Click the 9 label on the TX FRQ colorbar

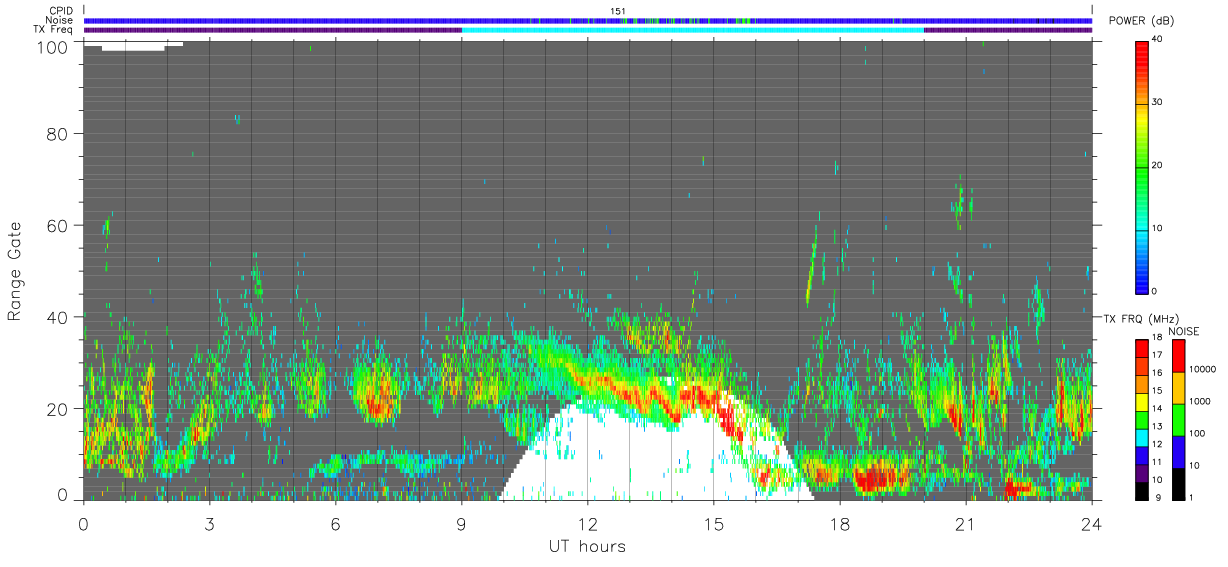(1156, 497)
